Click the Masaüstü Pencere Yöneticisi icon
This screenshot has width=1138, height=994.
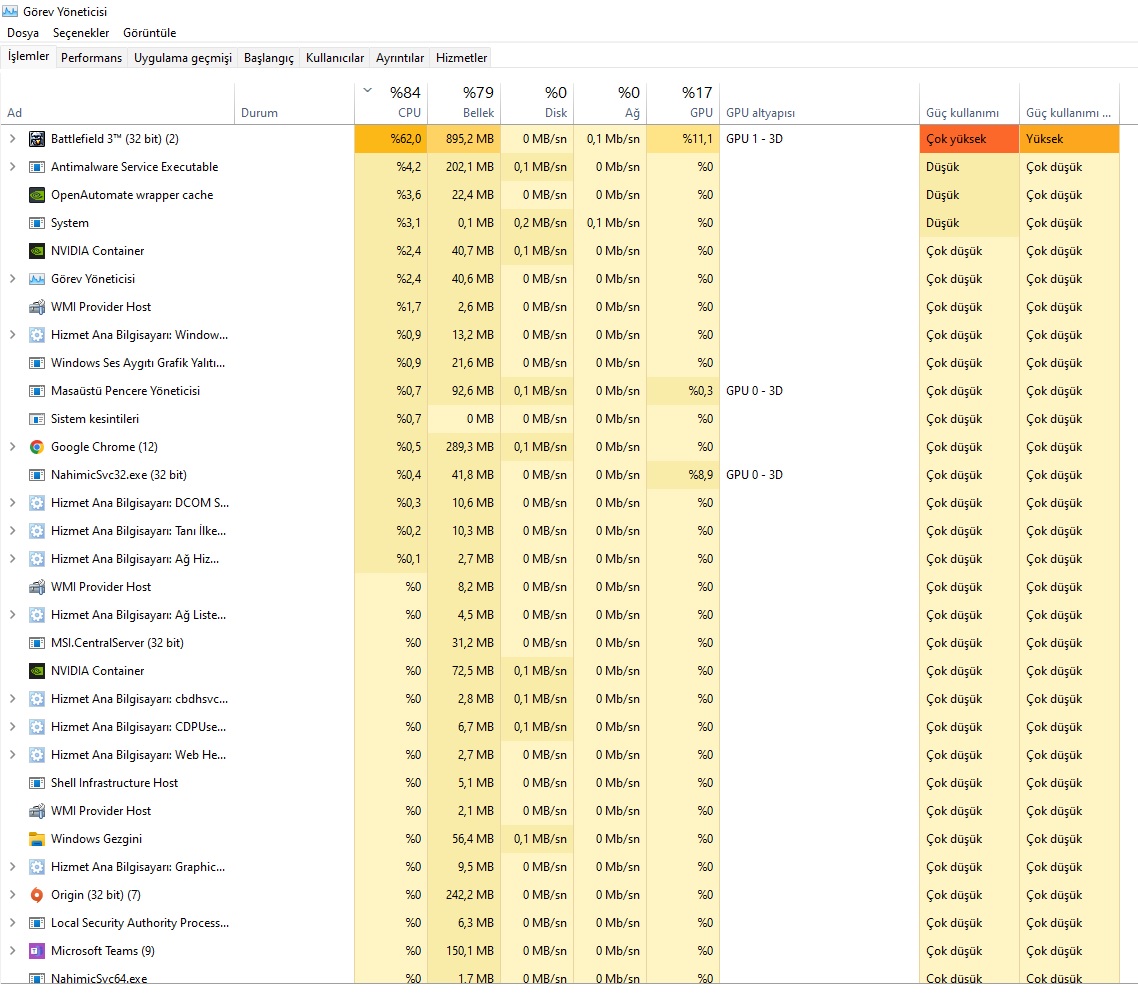(x=36, y=391)
